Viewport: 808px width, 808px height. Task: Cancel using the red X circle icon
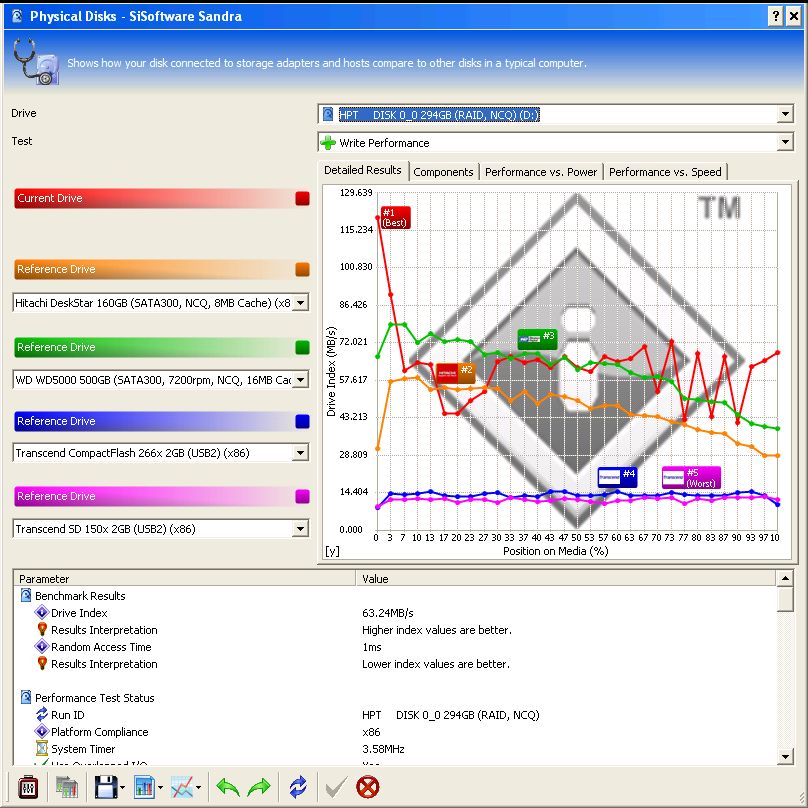pyautogui.click(x=367, y=787)
